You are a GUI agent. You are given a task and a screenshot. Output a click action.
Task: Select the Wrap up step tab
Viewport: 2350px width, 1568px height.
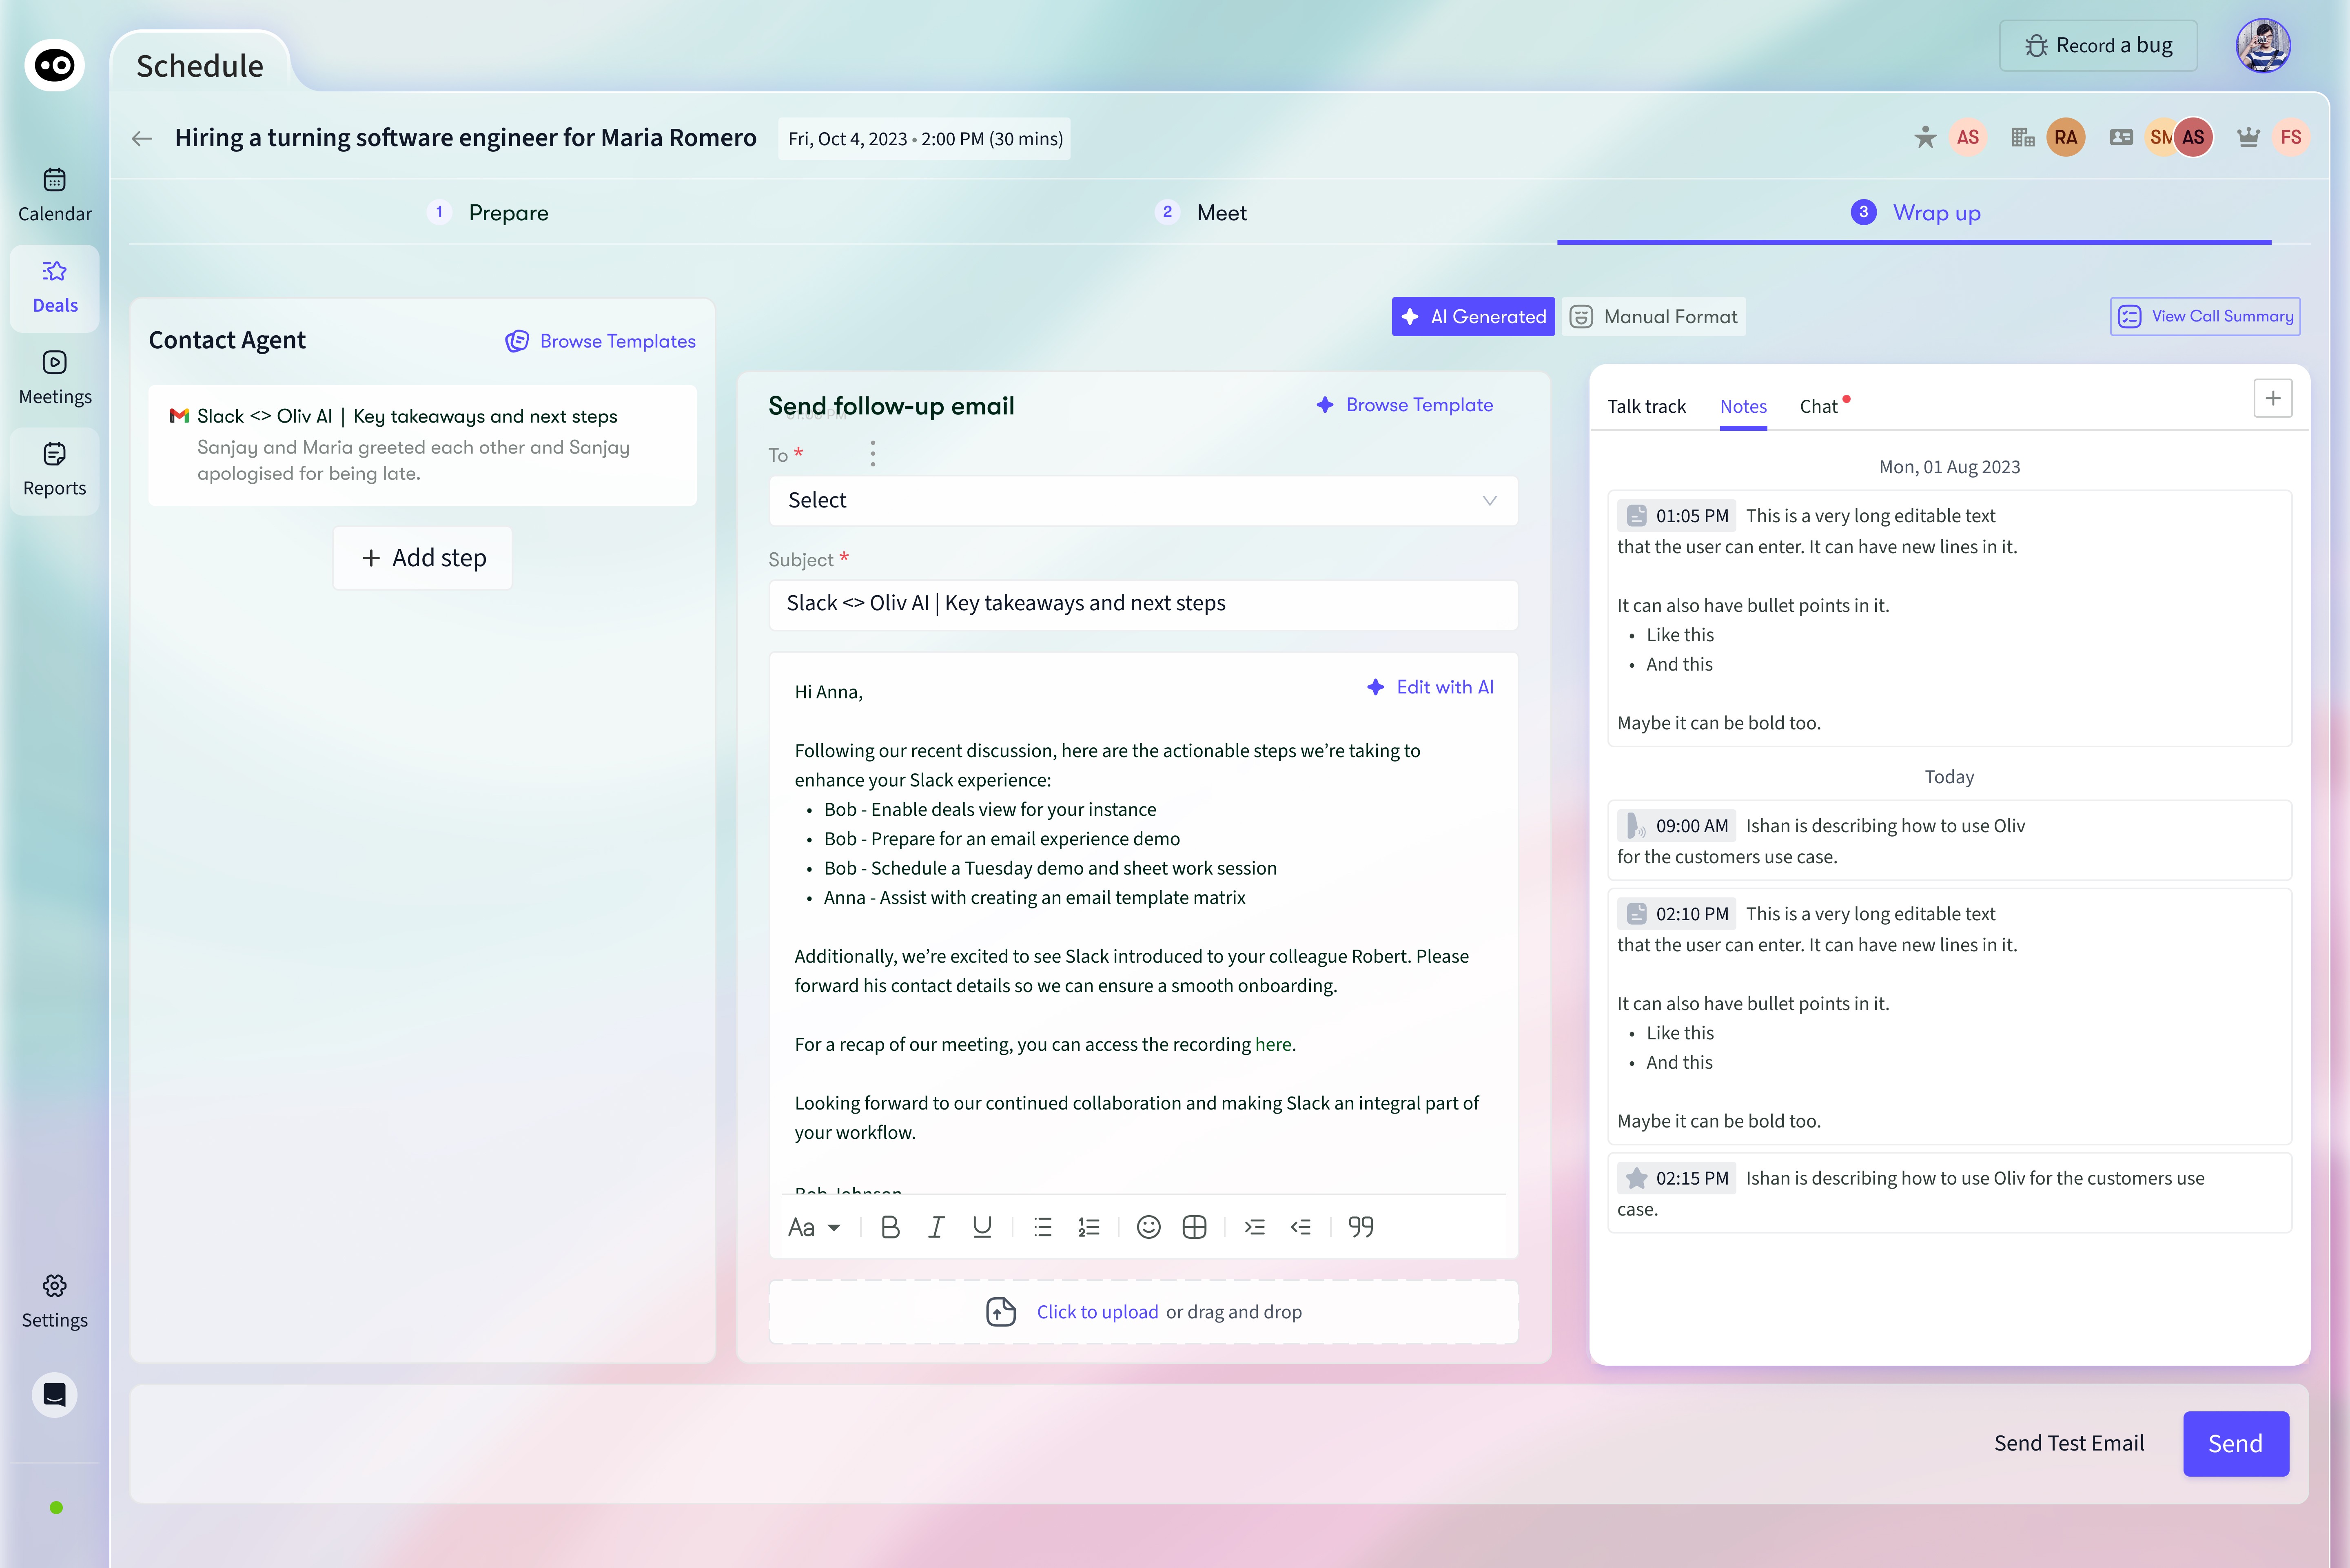tap(1915, 213)
